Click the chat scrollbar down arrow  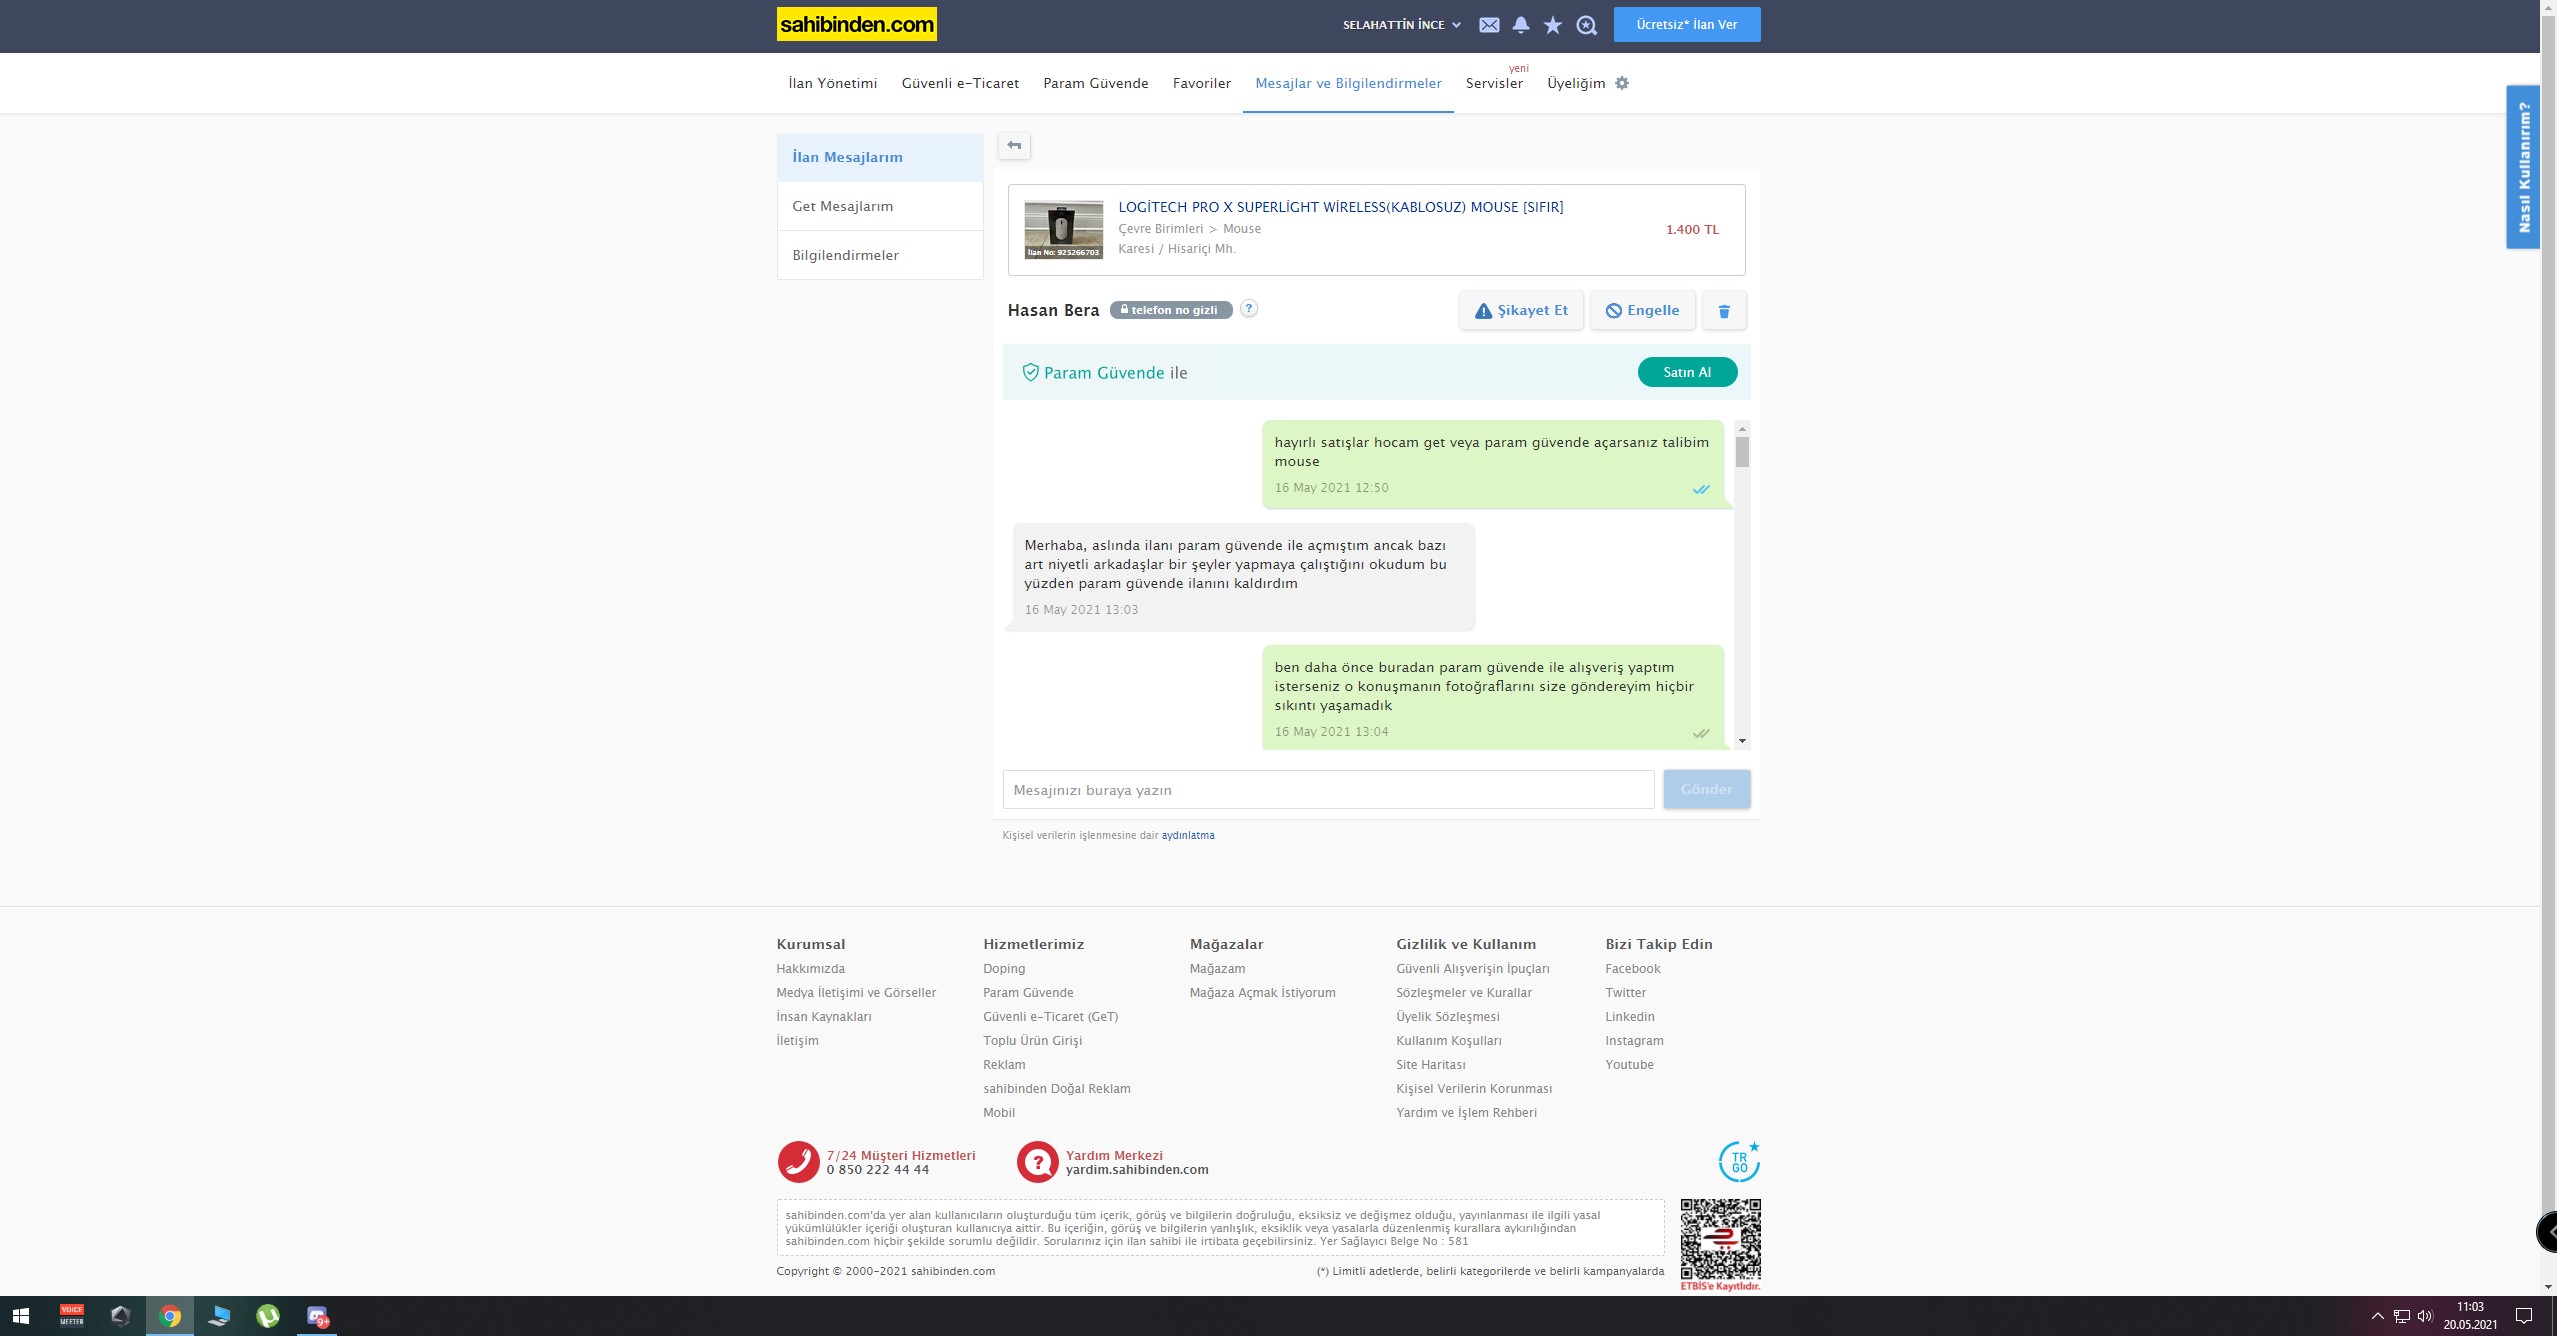click(1742, 741)
